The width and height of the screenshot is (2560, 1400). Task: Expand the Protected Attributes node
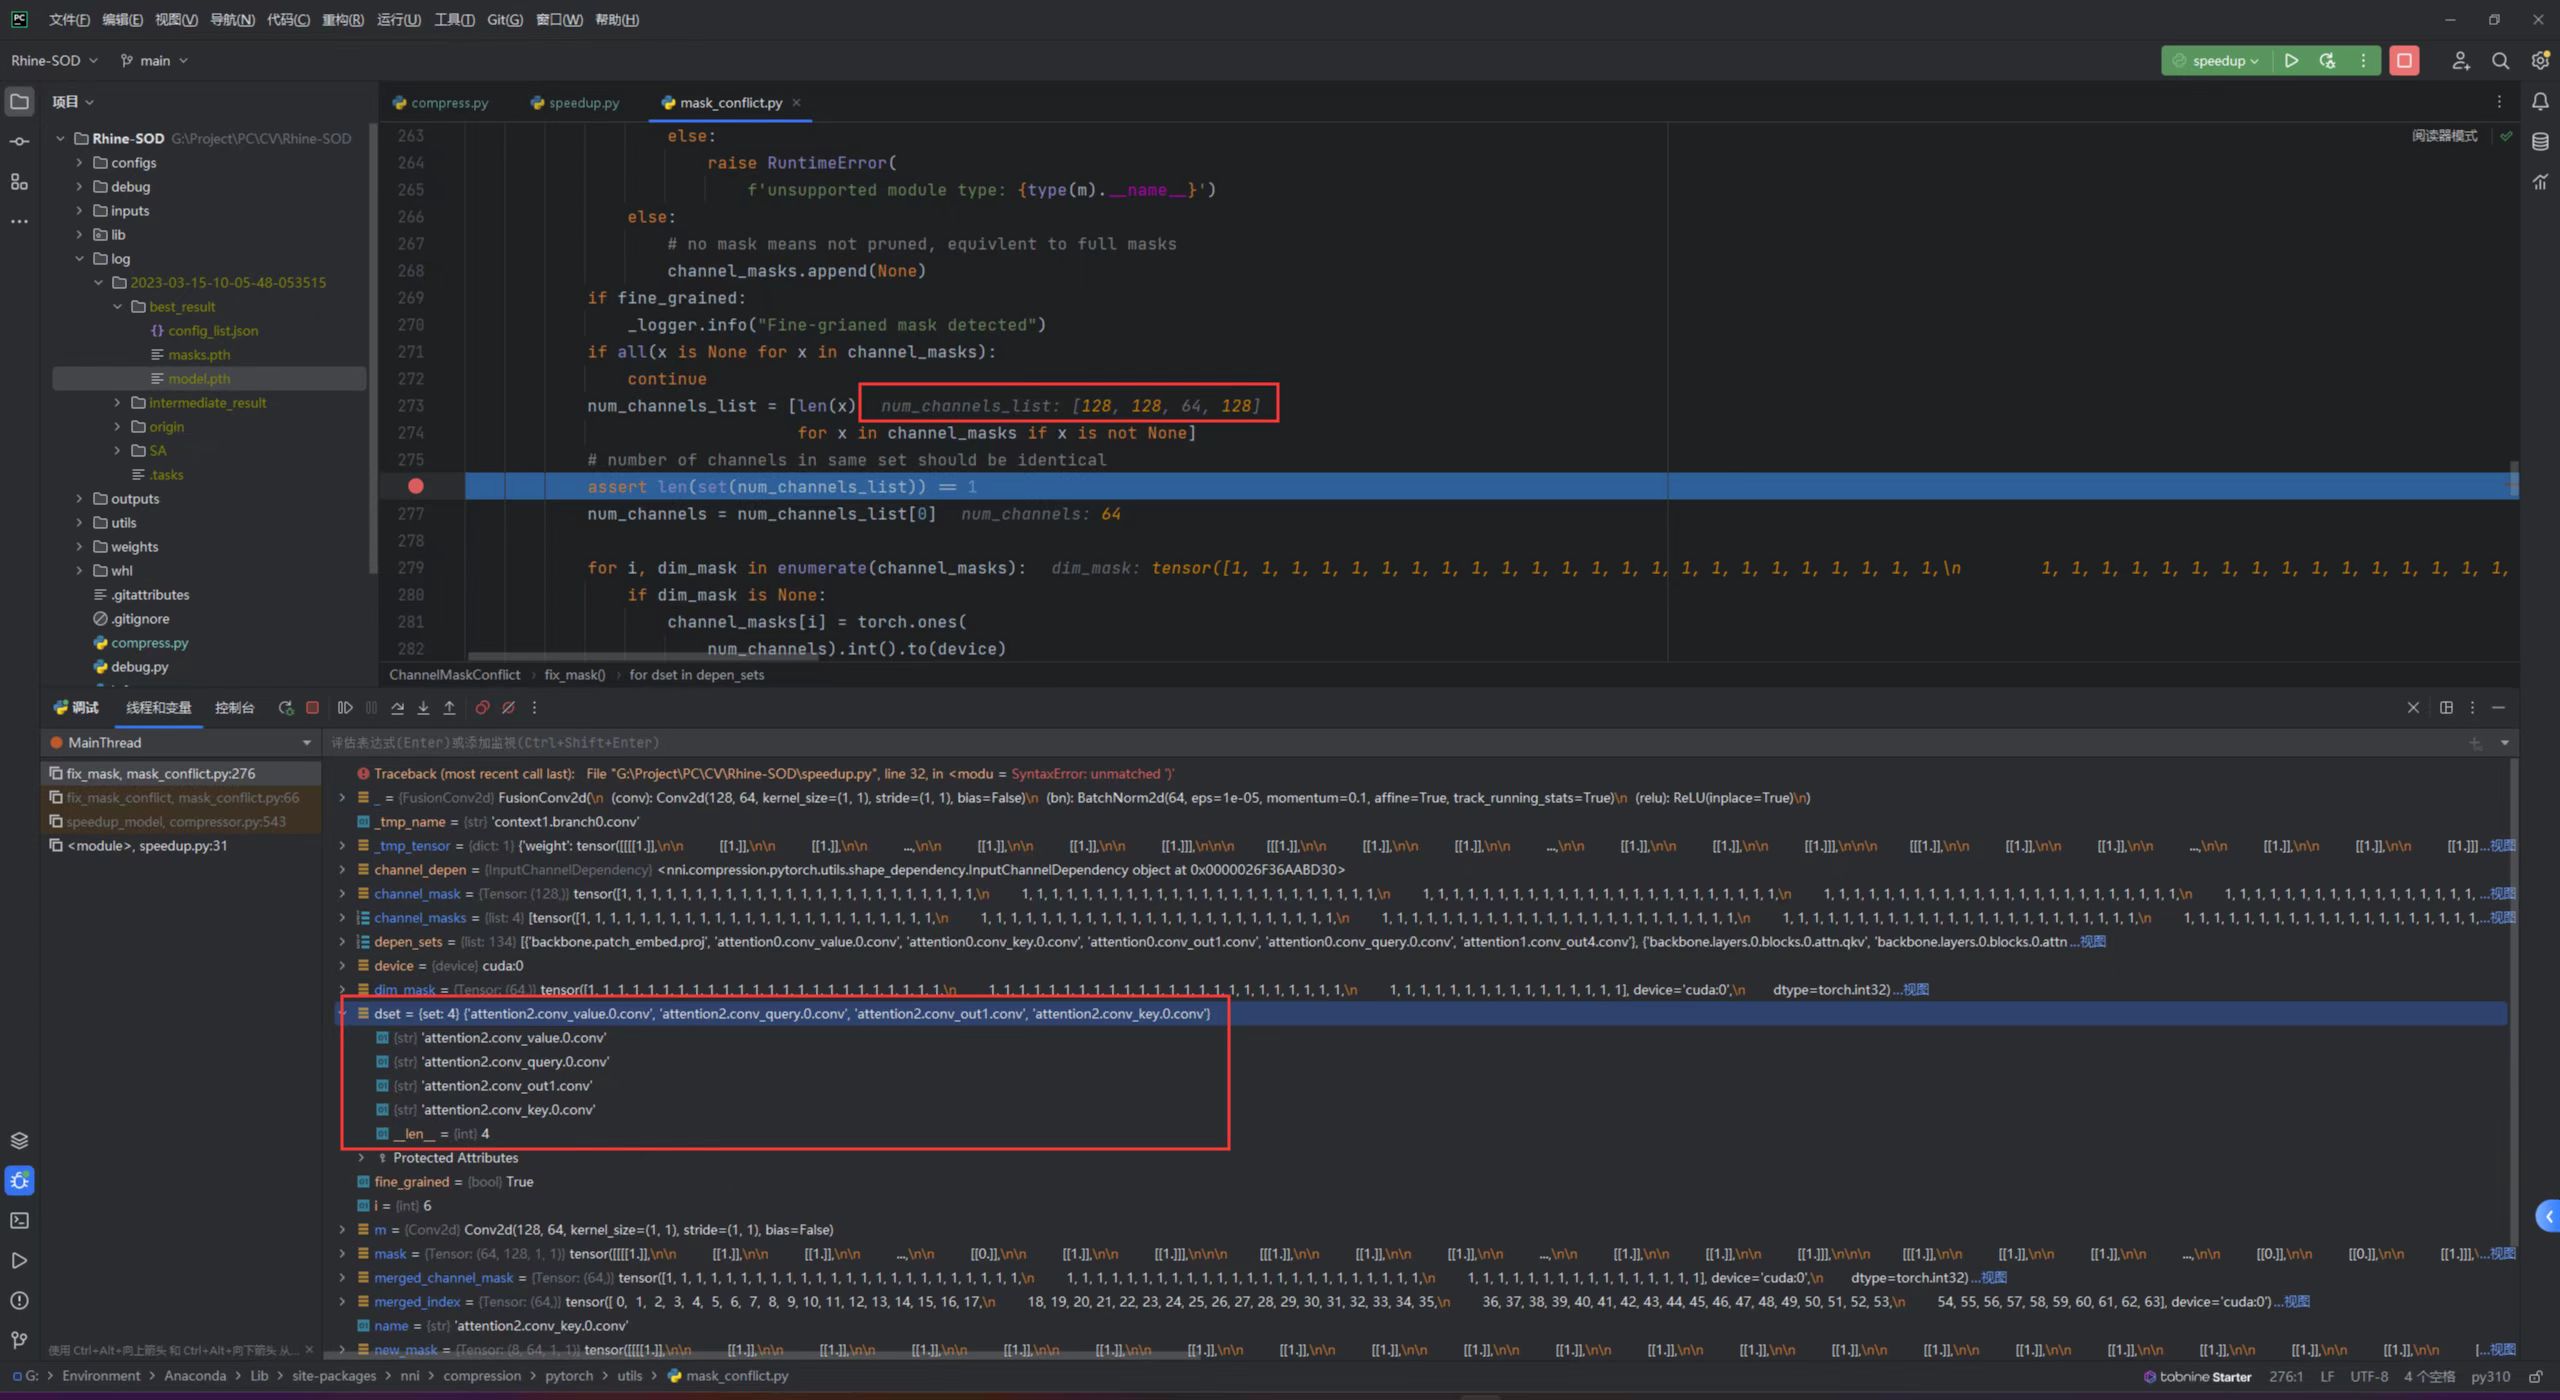click(x=360, y=1157)
